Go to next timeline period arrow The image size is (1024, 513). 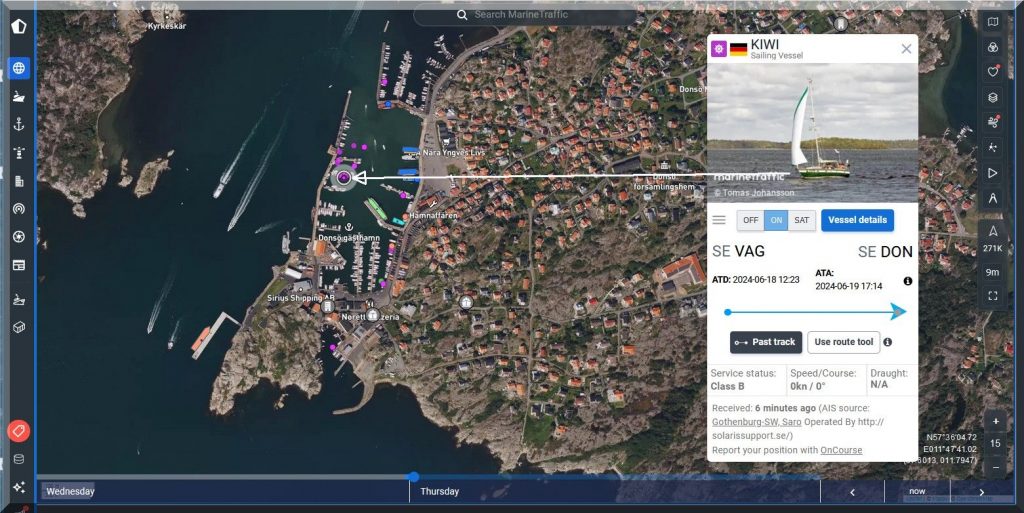(982, 492)
